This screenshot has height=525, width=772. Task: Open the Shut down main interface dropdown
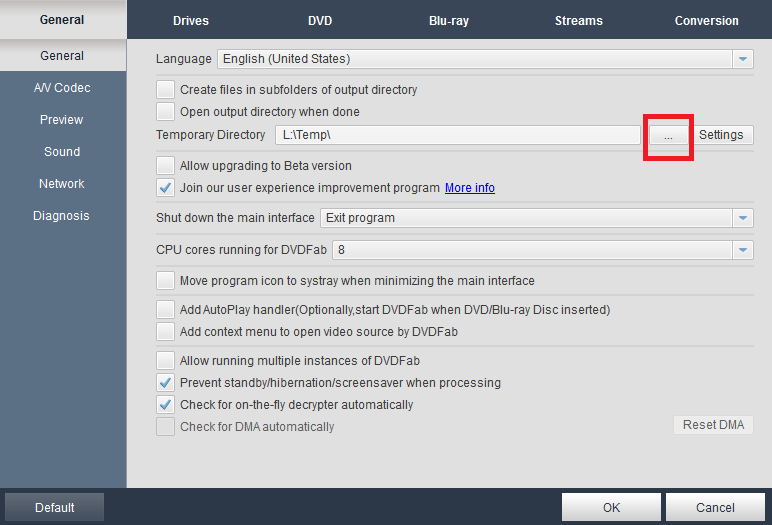[x=742, y=218]
